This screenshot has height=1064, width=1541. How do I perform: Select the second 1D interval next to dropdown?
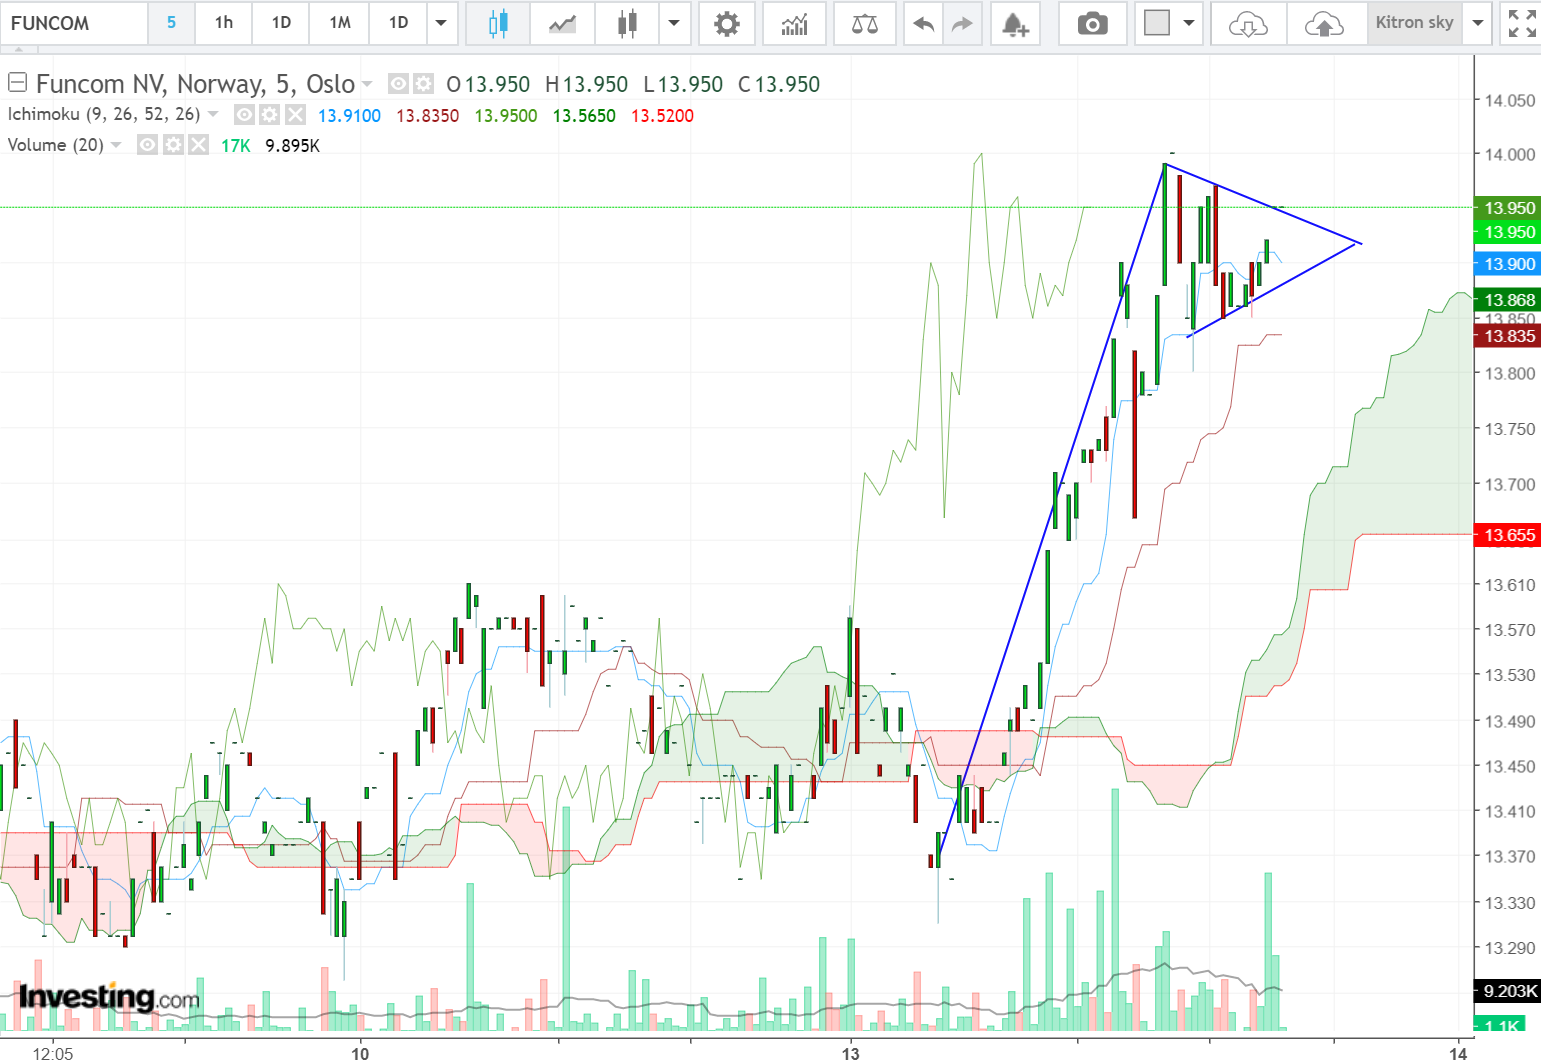[398, 23]
